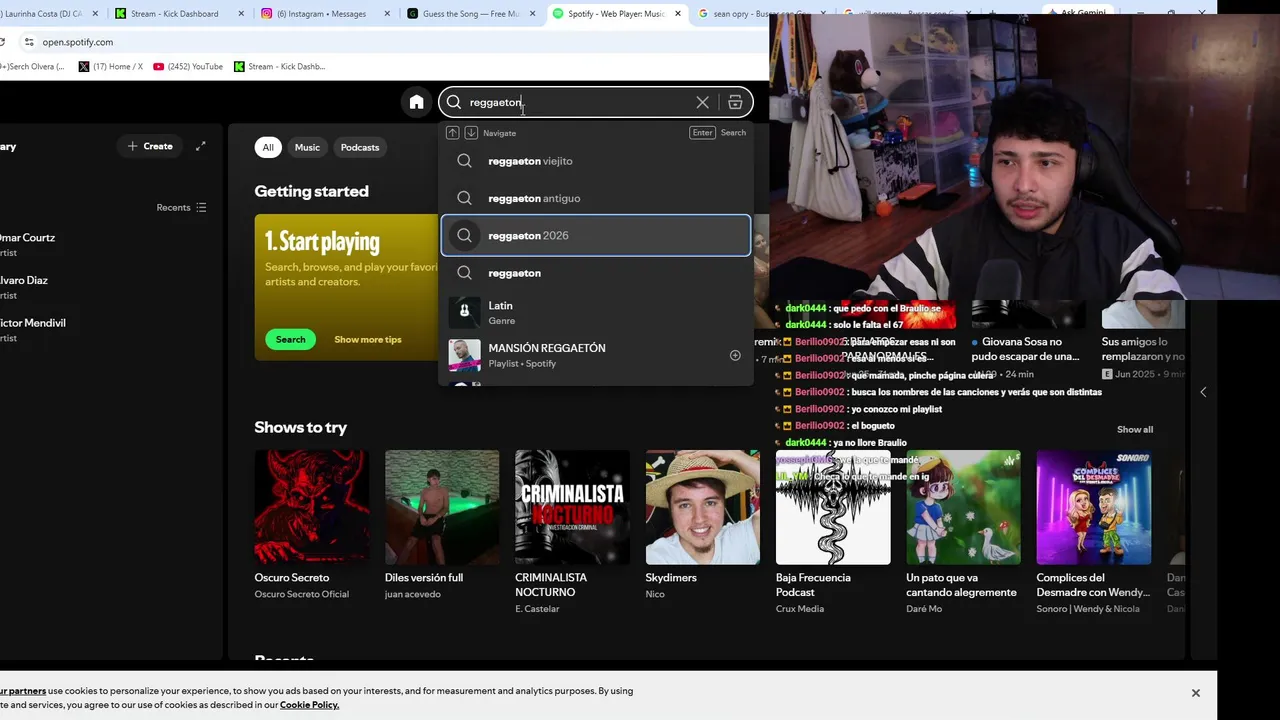This screenshot has width=1280, height=720.
Task: Click the Create button in library
Action: pos(150,146)
